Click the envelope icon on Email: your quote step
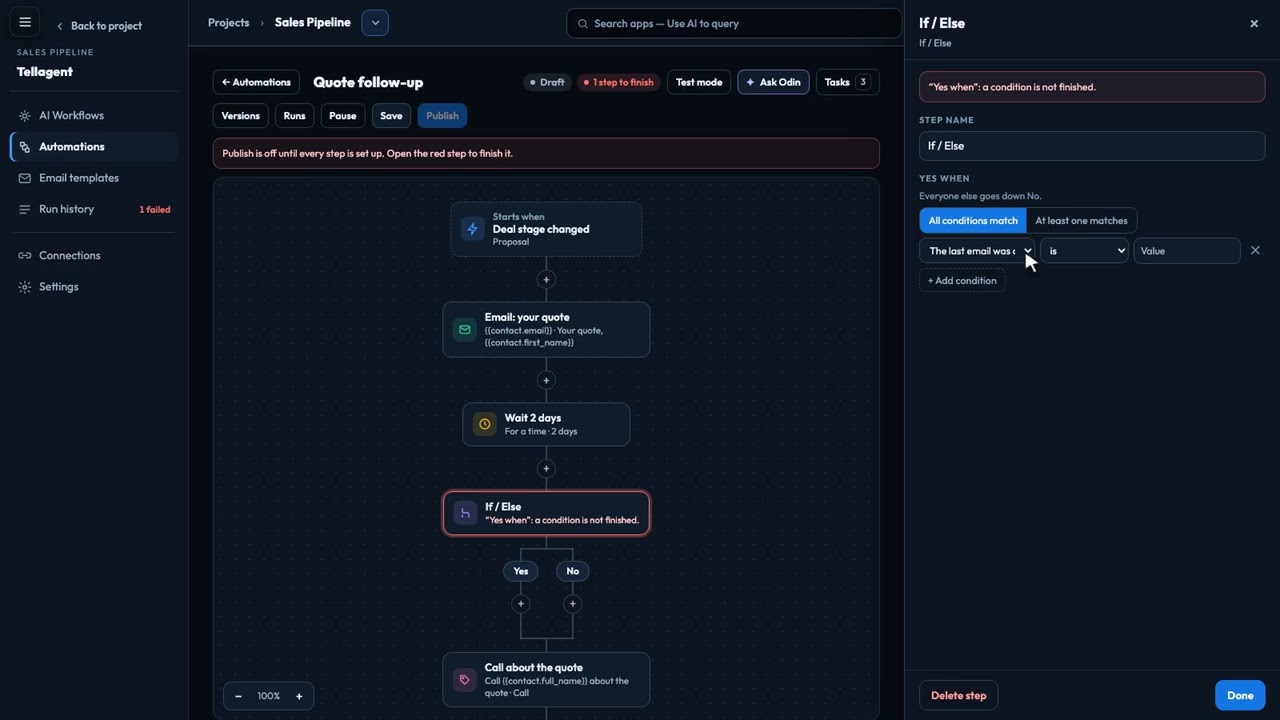 pos(464,329)
